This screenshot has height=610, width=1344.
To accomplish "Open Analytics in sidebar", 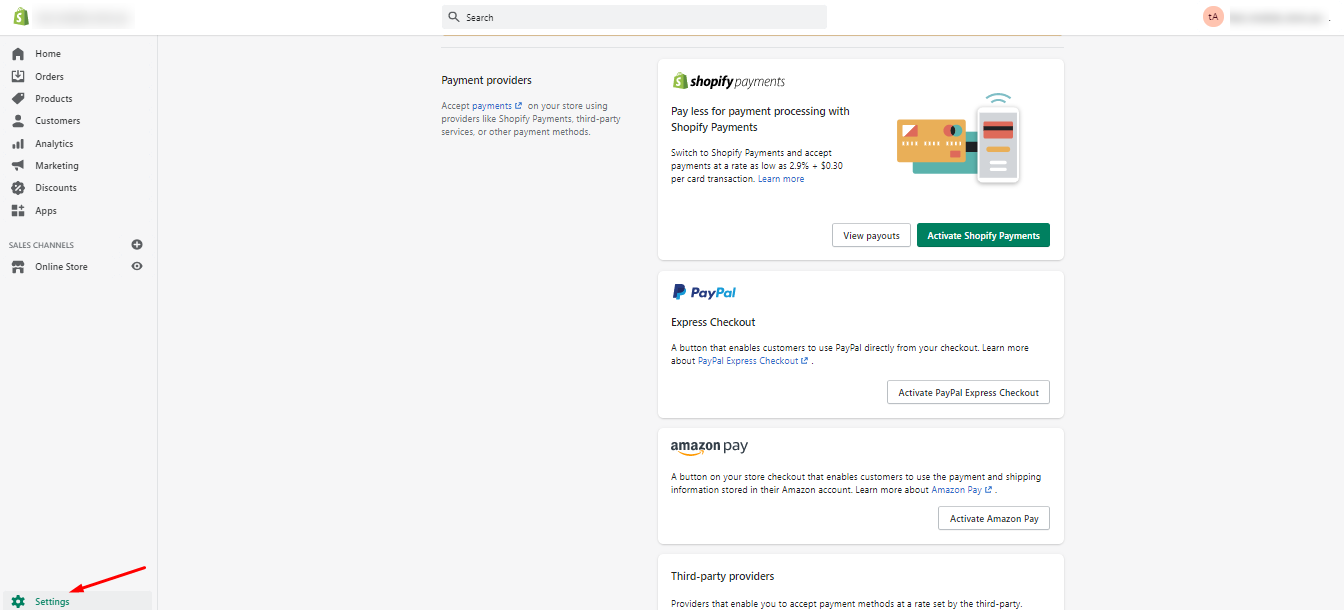I will tap(54, 143).
